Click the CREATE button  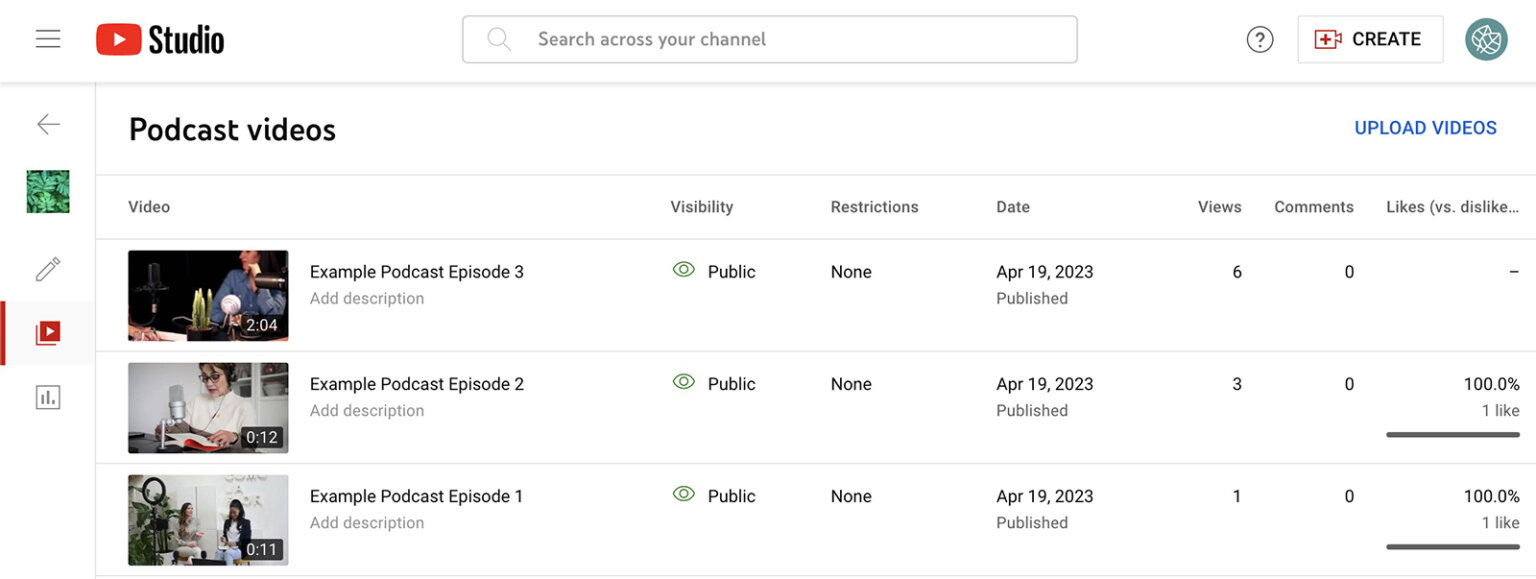[x=1370, y=39]
